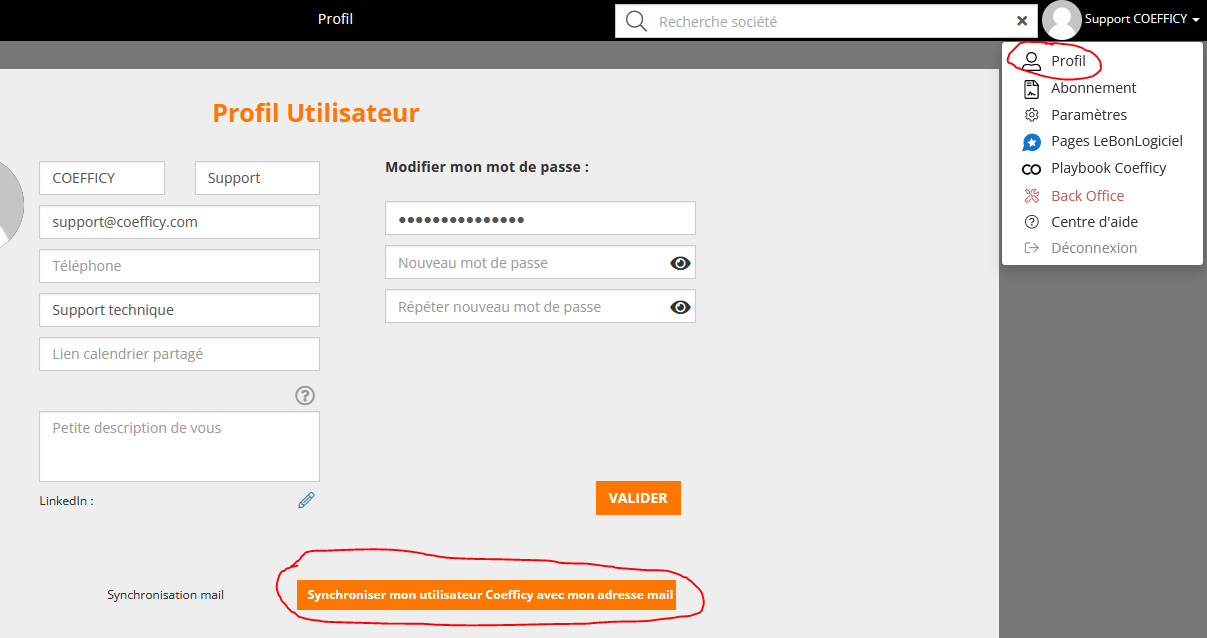Click the blue LeBonLogiciel star icon

[x=1032, y=142]
